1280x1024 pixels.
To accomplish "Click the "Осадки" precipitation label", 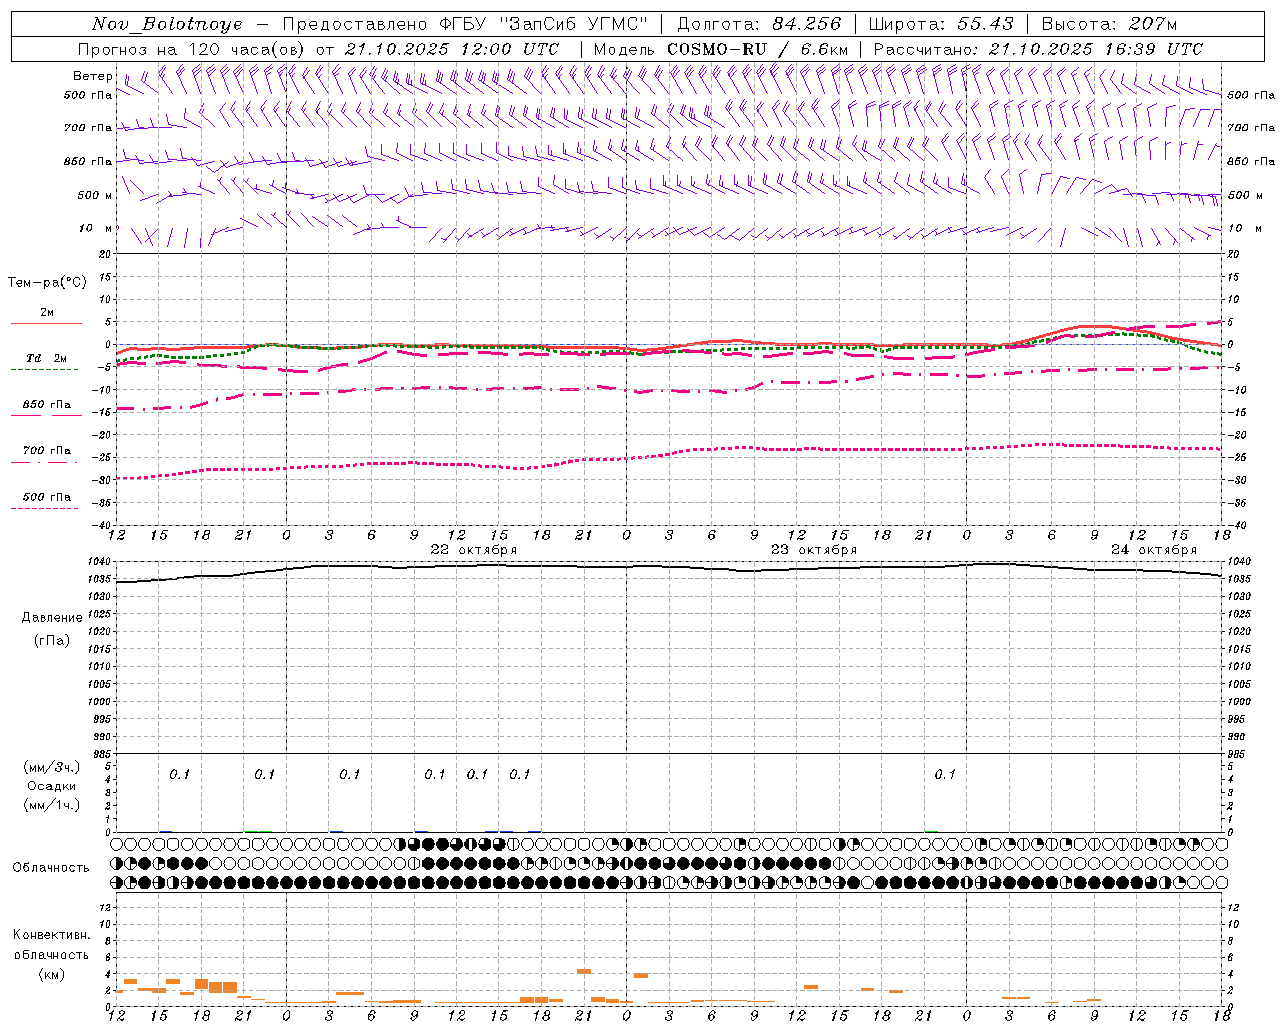I will click(52, 786).
